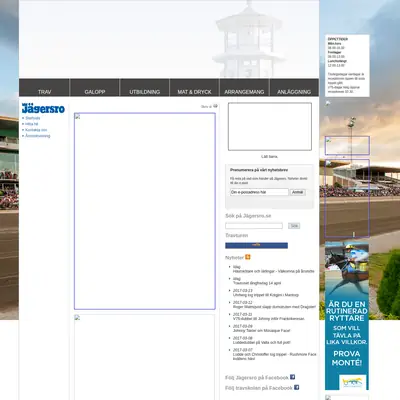Open the 'Följ Jägersro på Facebook' link

tap(257, 378)
